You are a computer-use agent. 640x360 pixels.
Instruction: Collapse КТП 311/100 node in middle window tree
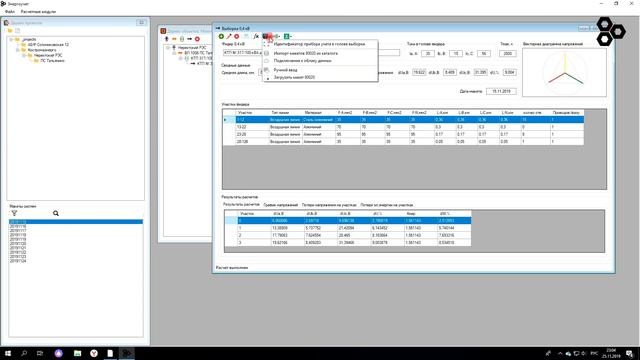tap(180, 58)
